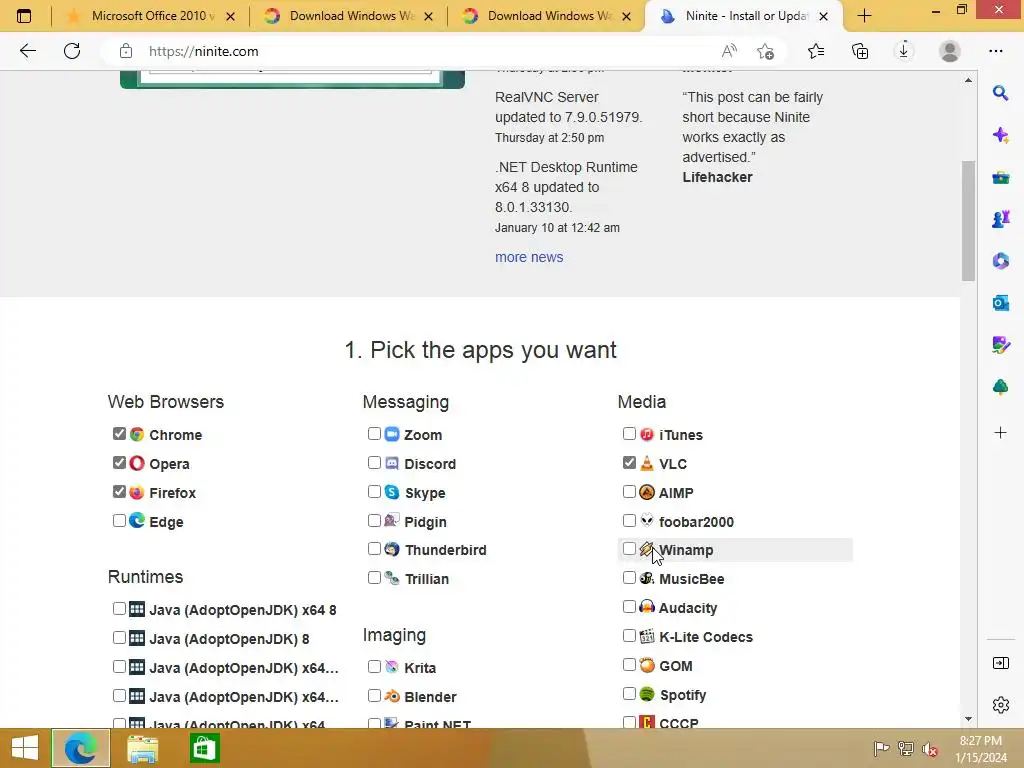1024x768 pixels.
Task: Open the sidebar Games chess icon
Action: point(1000,219)
